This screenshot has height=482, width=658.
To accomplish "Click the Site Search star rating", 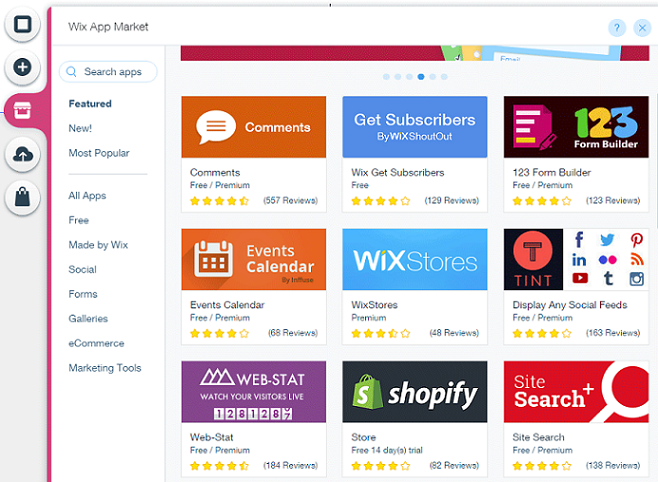I will 542,466.
